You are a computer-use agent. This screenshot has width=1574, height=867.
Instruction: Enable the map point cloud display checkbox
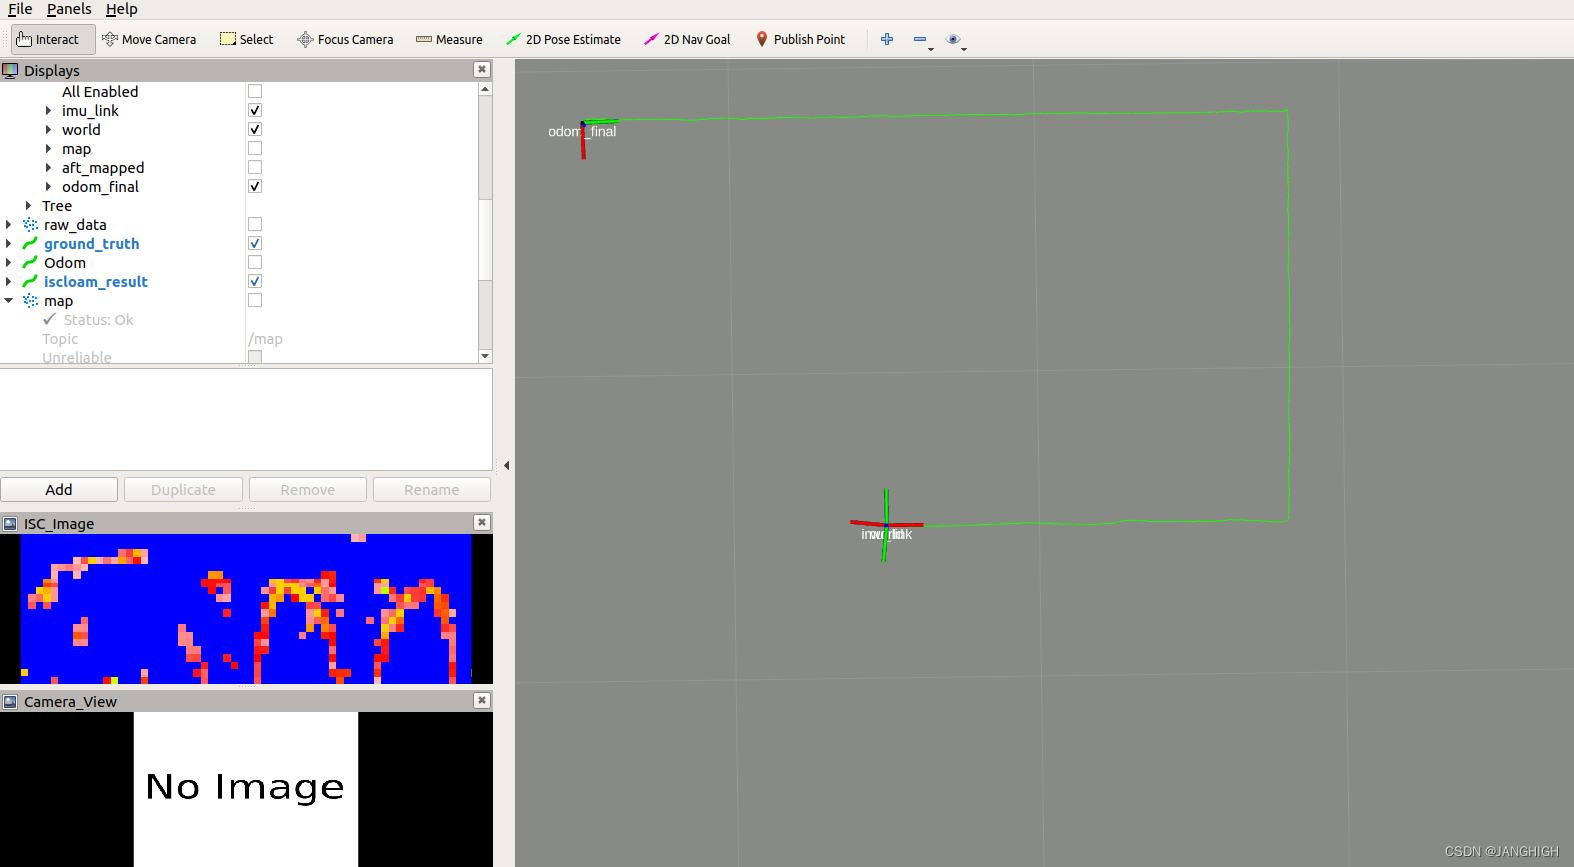(255, 300)
